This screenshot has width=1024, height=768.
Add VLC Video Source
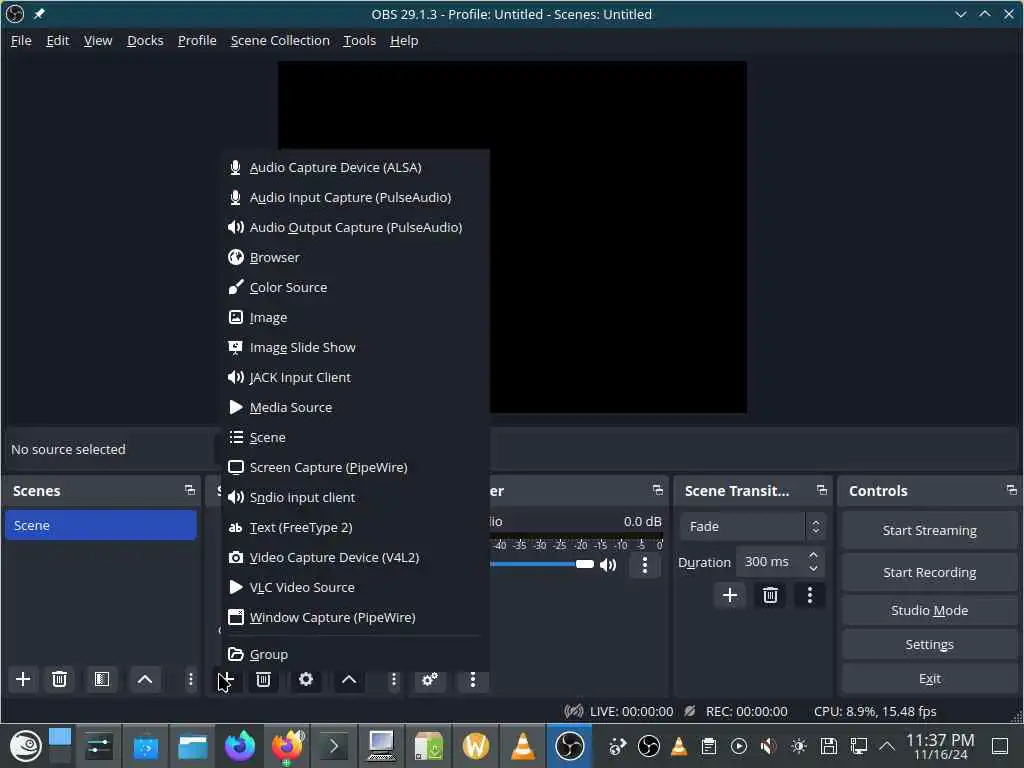[x=355, y=588]
